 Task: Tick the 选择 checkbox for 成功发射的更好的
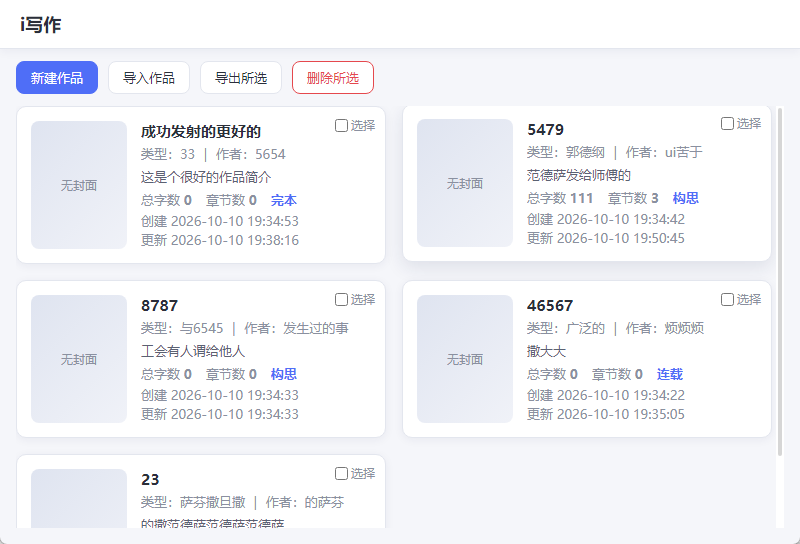(341, 126)
